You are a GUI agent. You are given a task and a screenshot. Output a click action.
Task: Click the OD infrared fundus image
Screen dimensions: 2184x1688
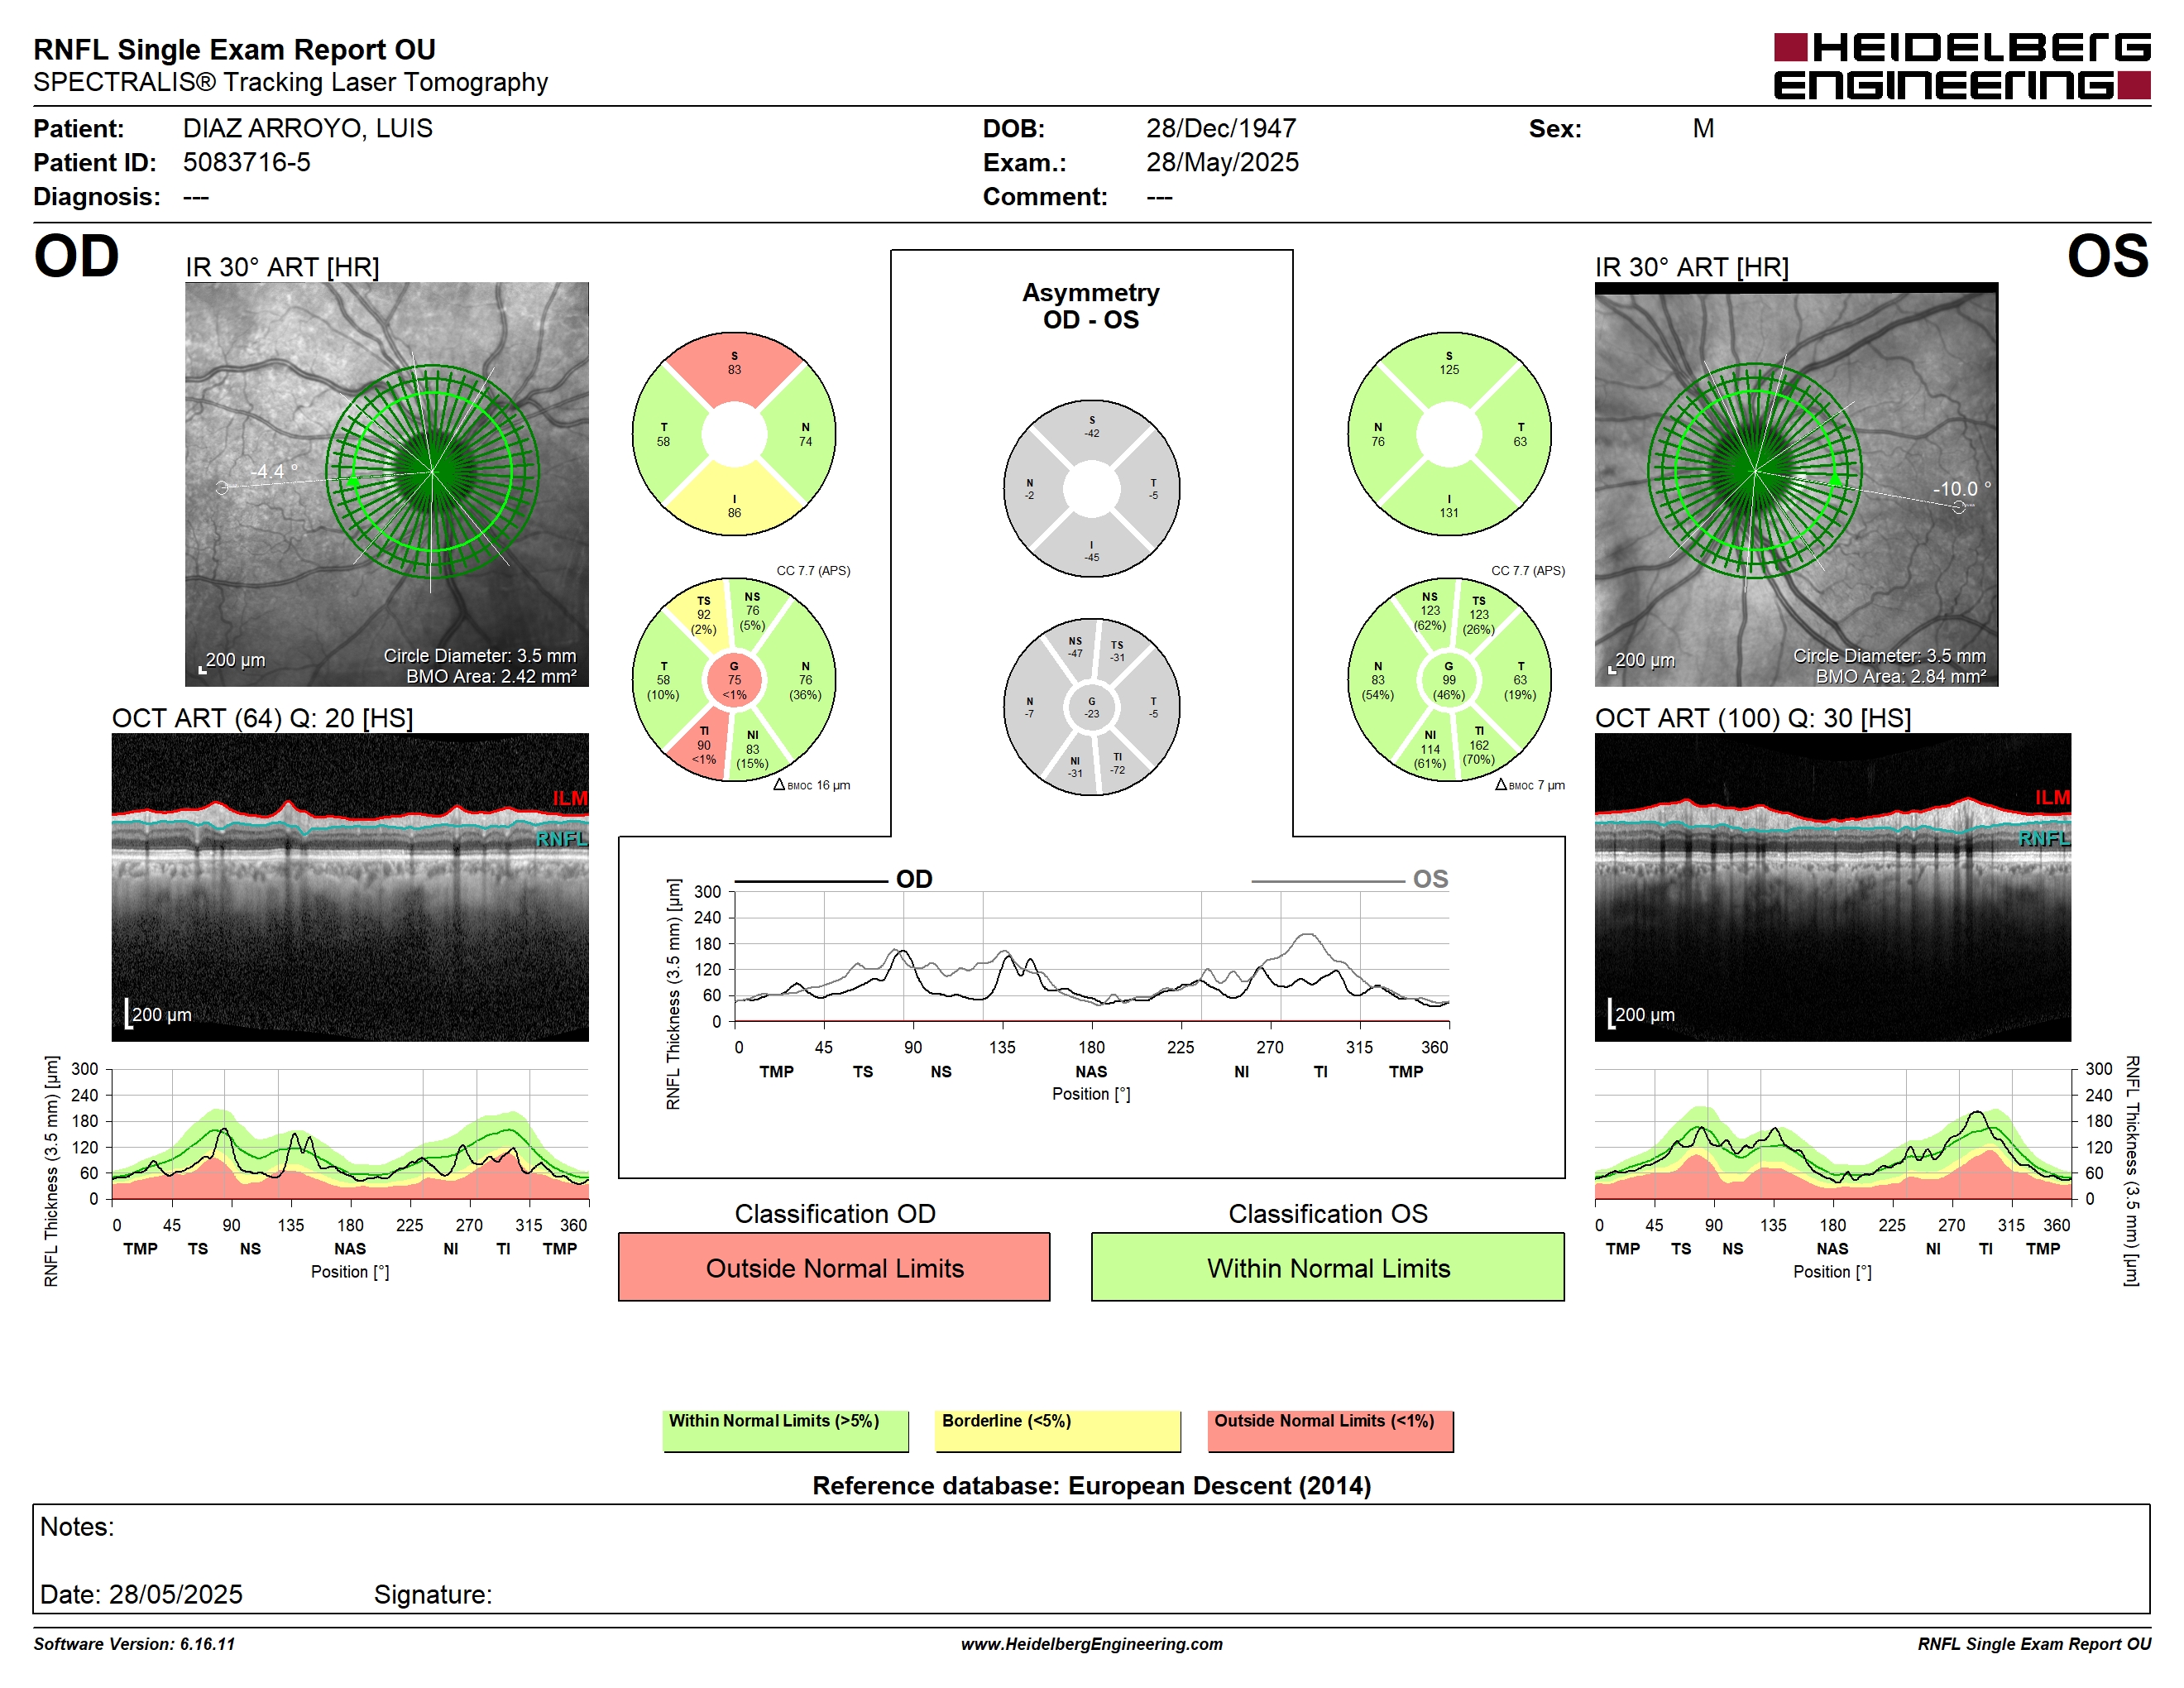387,484
